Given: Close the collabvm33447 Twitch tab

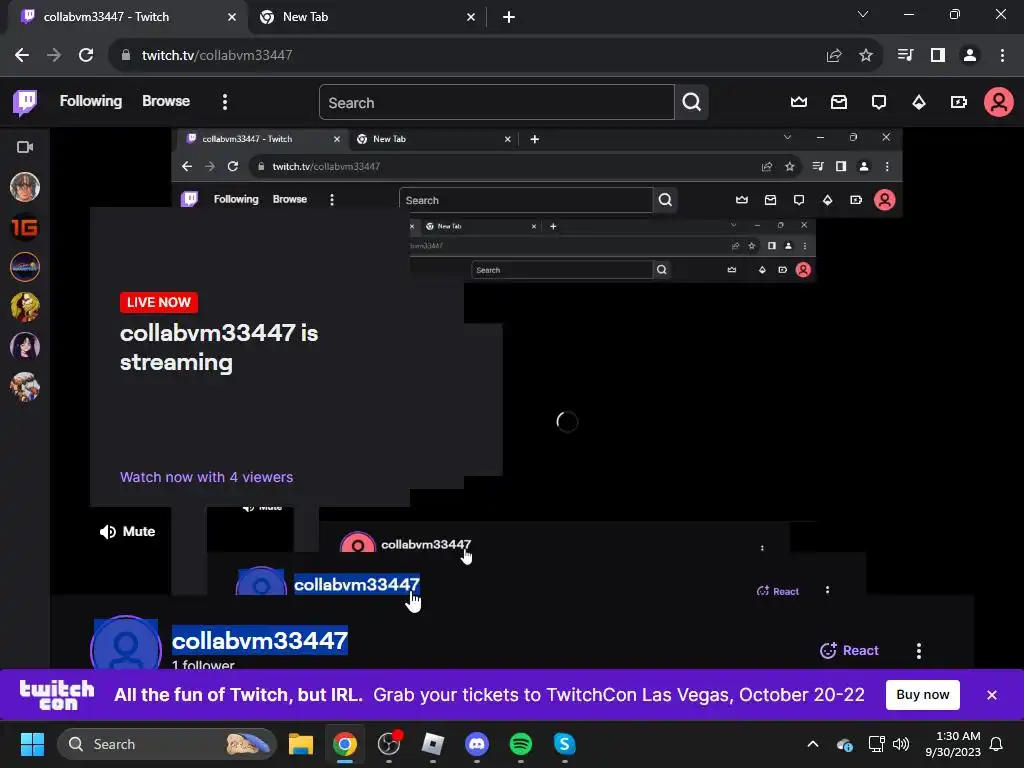Looking at the screenshot, I should (x=232, y=17).
